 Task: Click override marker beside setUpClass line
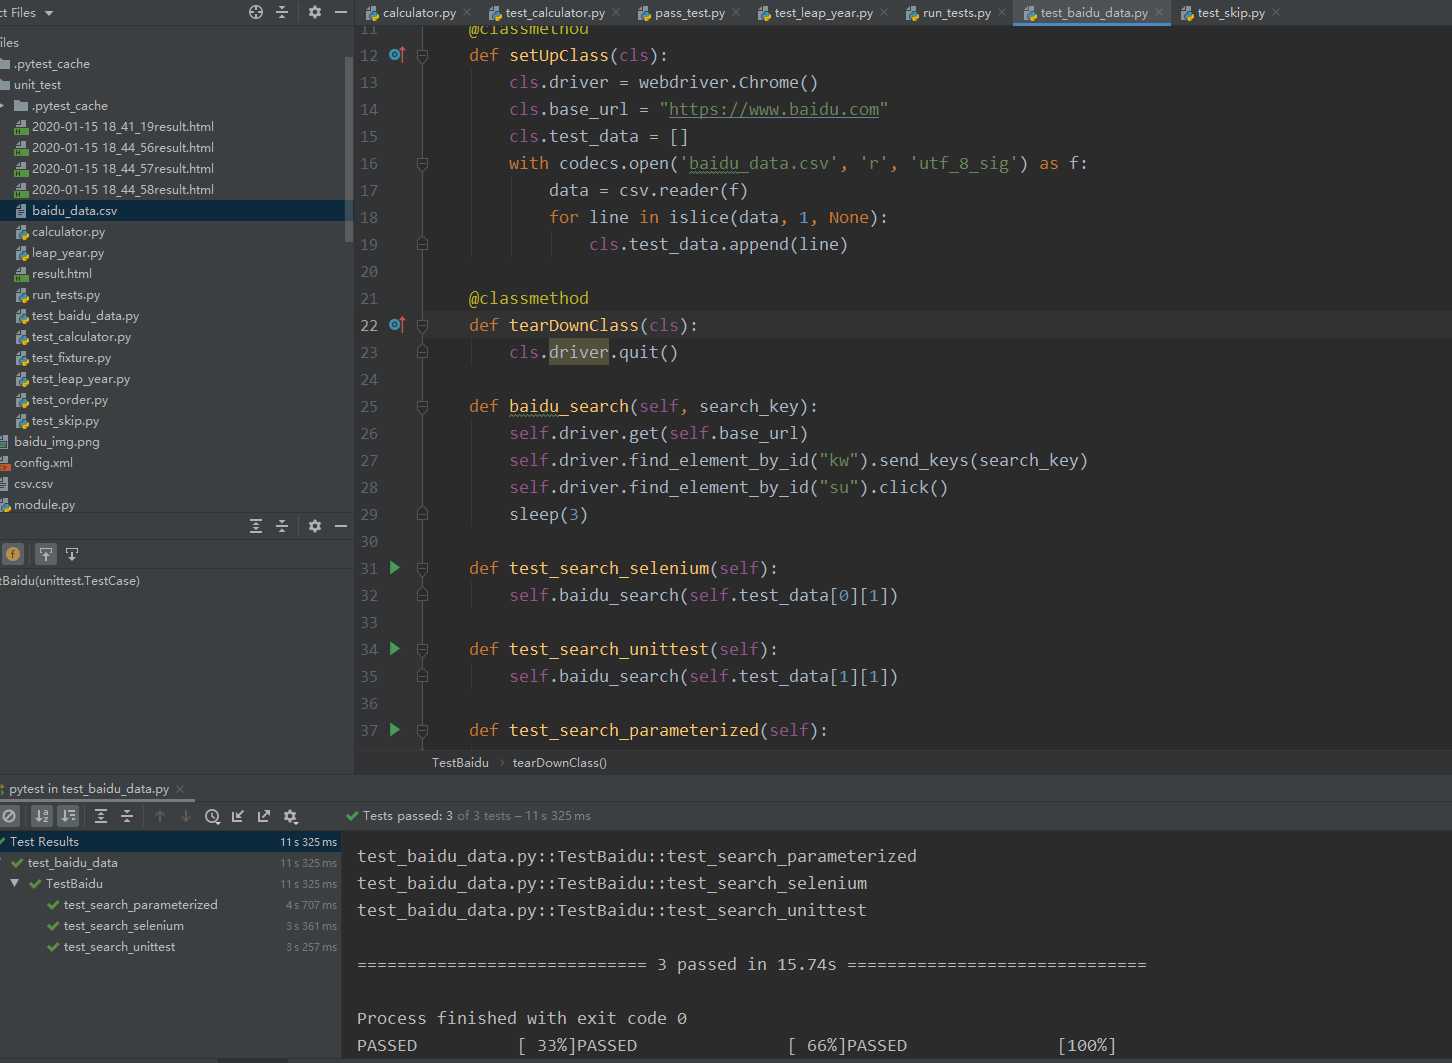tap(396, 55)
